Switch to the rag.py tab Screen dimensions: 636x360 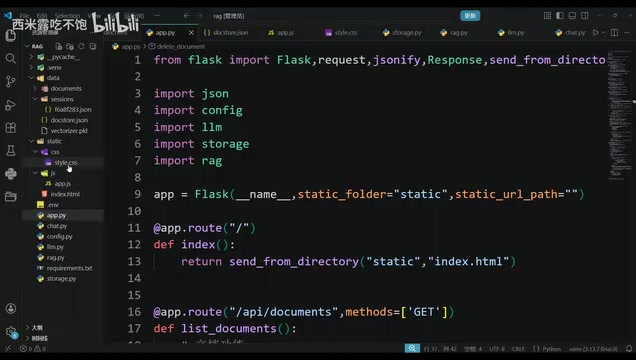[x=454, y=32]
